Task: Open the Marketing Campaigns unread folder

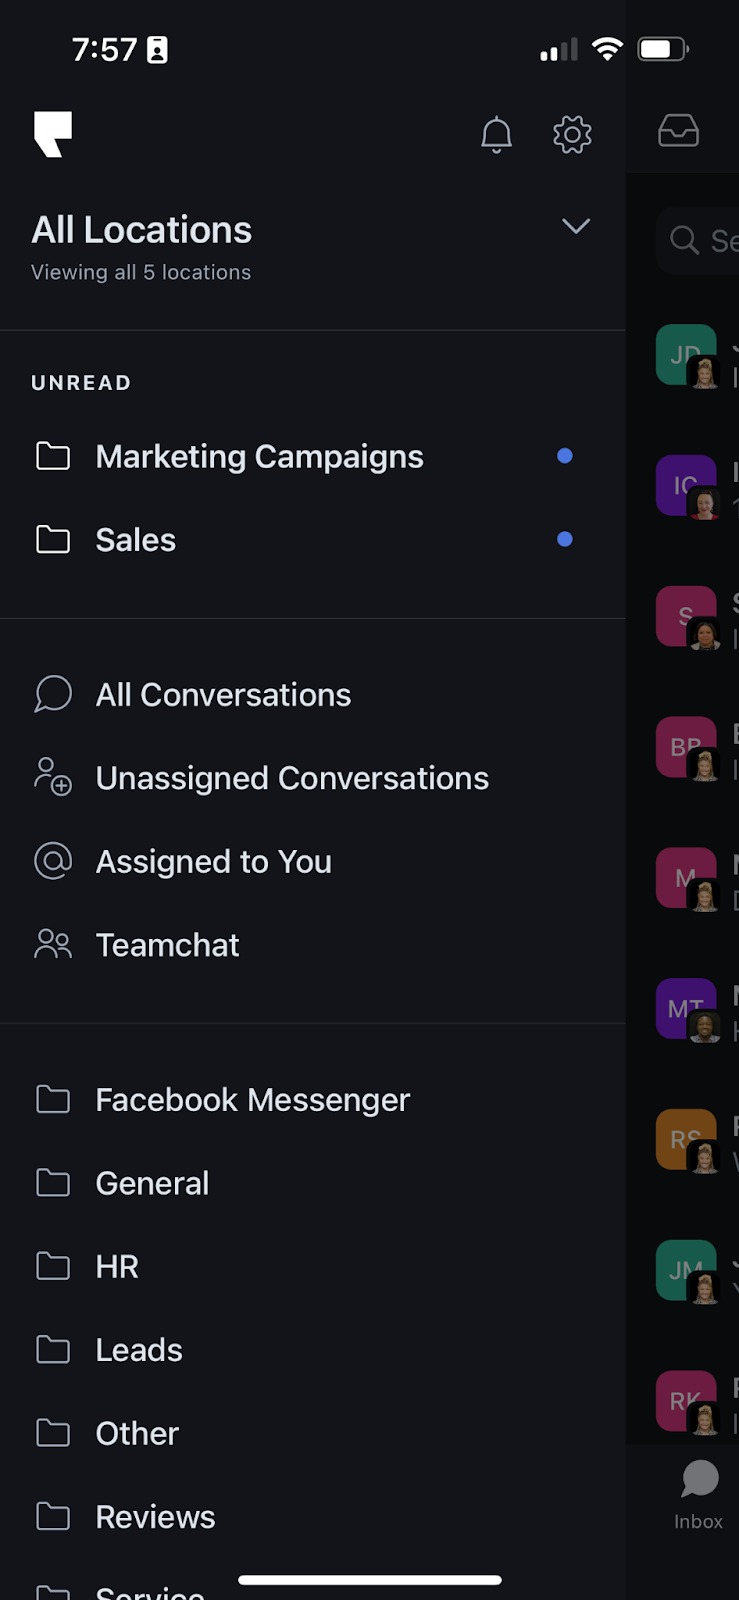Action: pyautogui.click(x=313, y=456)
